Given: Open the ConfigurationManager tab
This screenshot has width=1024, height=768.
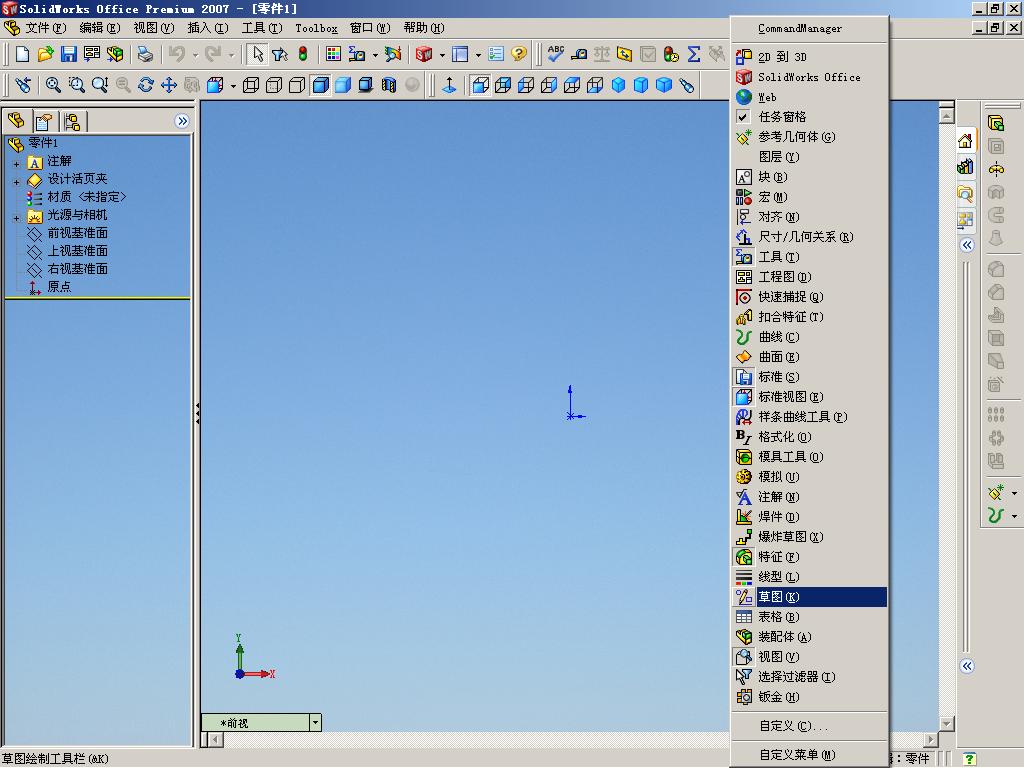Looking at the screenshot, I should click(x=72, y=121).
